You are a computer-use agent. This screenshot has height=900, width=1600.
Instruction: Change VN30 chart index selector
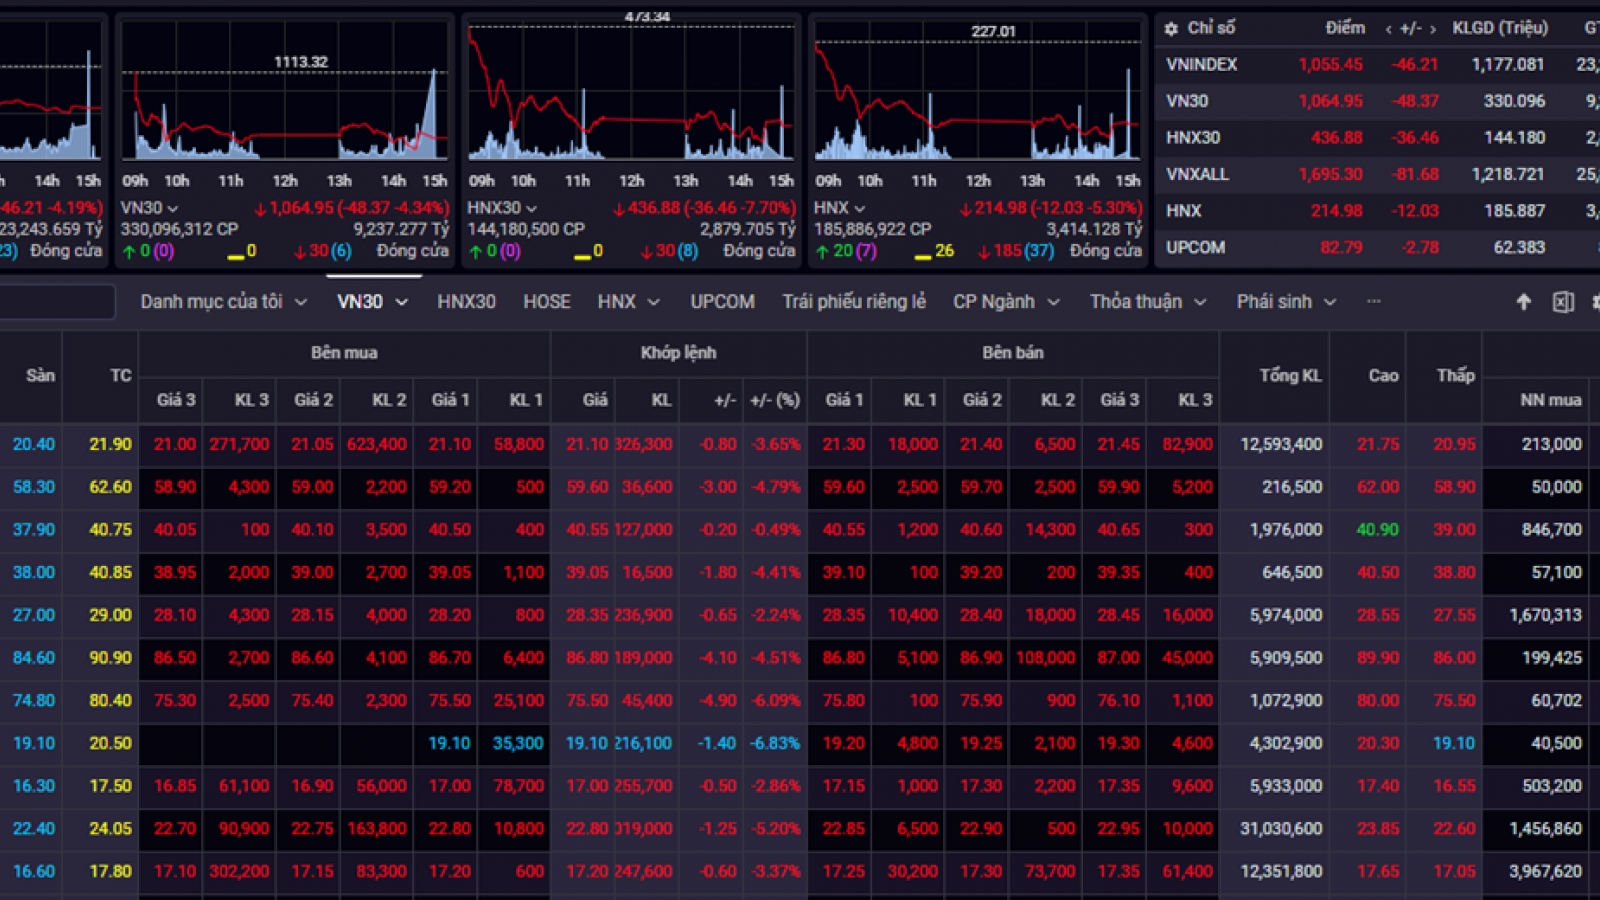coord(149,208)
